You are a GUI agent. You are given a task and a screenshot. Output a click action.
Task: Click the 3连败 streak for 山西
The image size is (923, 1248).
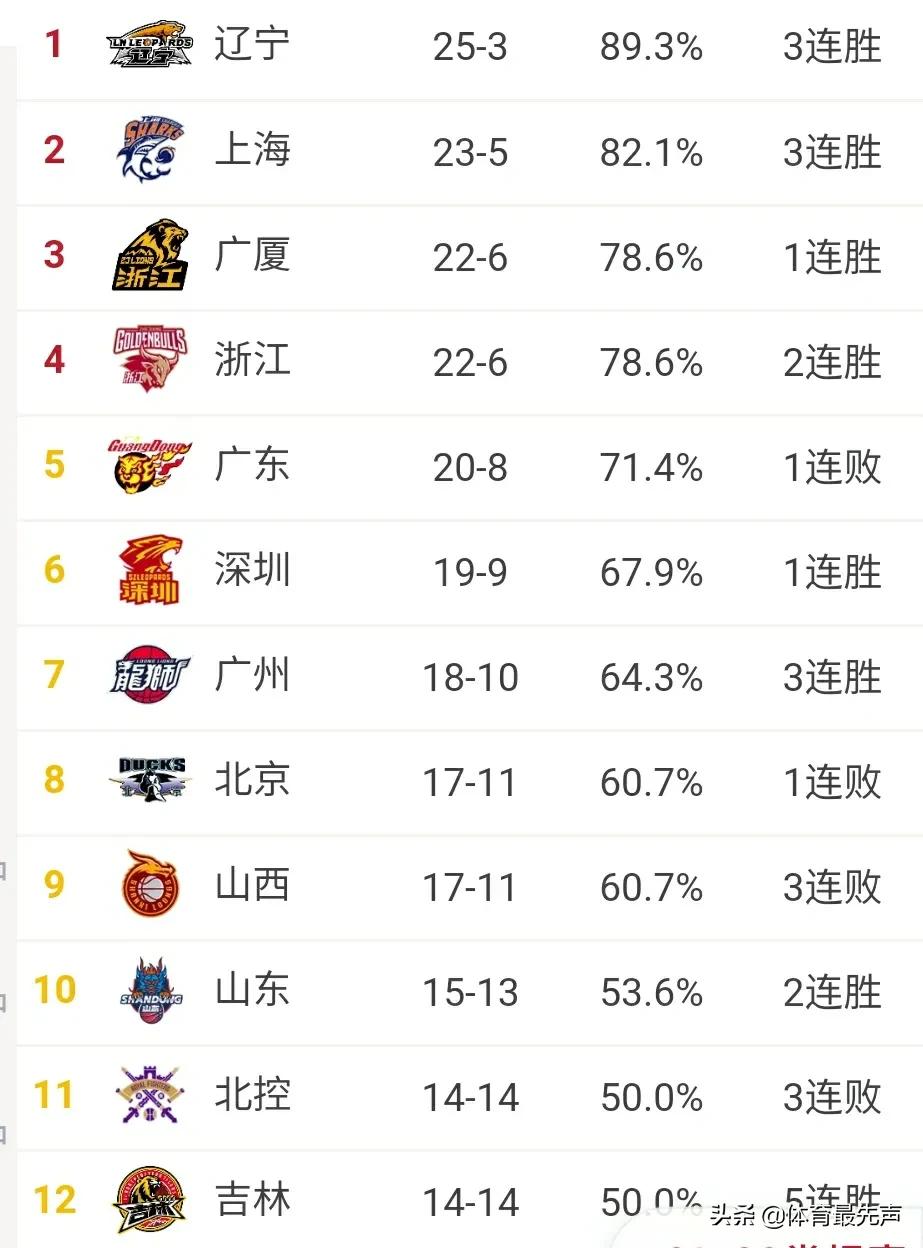pos(832,887)
